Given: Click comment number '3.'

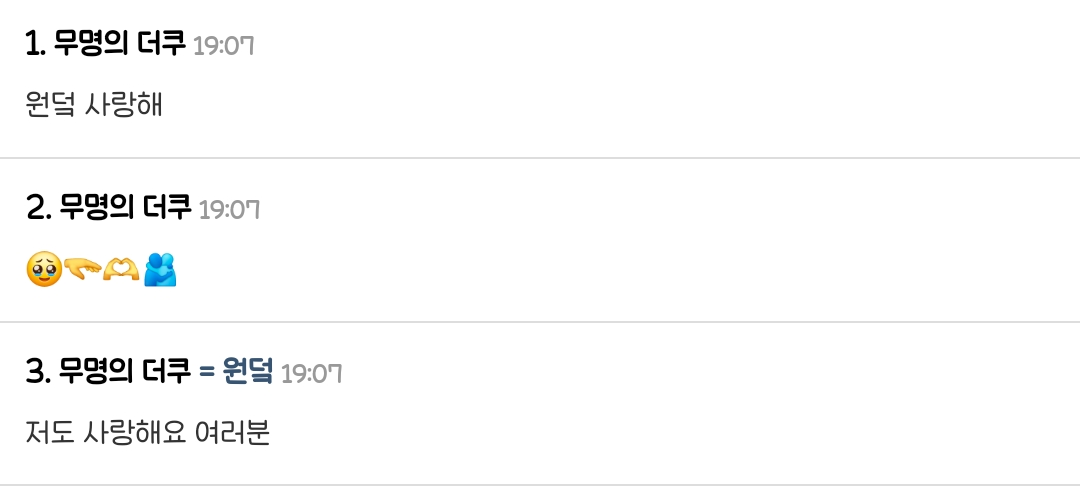Looking at the screenshot, I should point(39,372).
